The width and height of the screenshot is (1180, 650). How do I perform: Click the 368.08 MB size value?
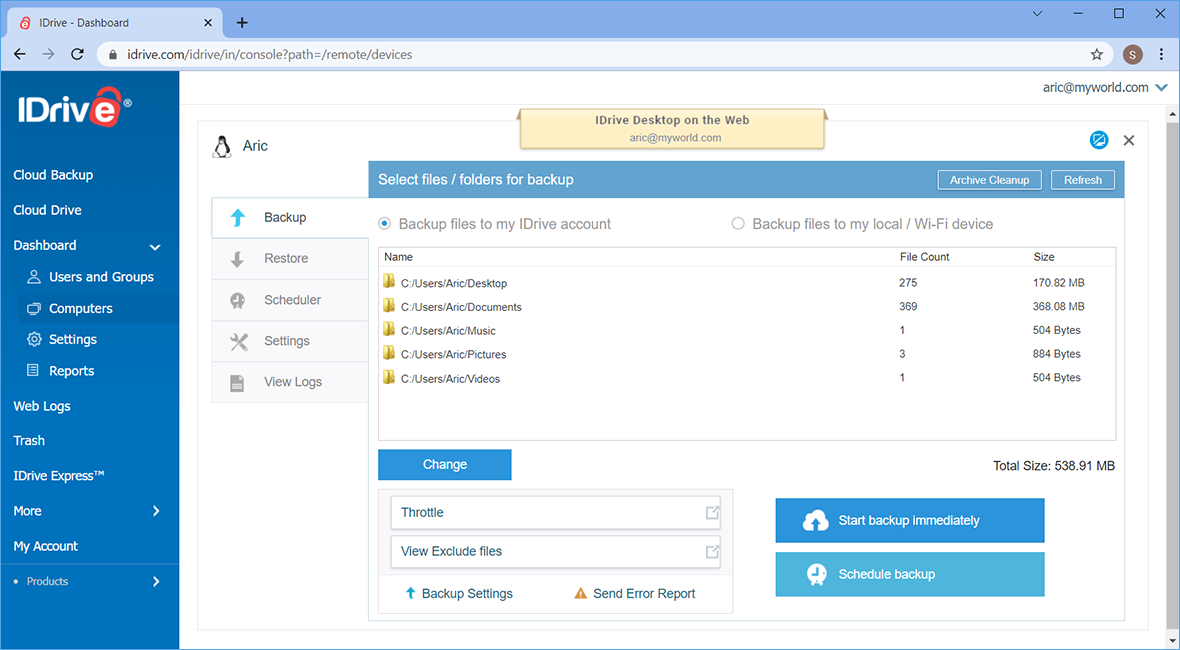[x=1059, y=306]
